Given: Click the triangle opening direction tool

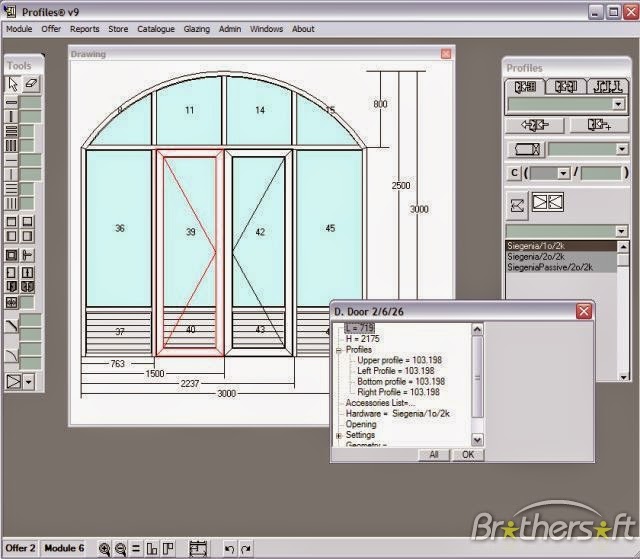Looking at the screenshot, I should (x=13, y=382).
